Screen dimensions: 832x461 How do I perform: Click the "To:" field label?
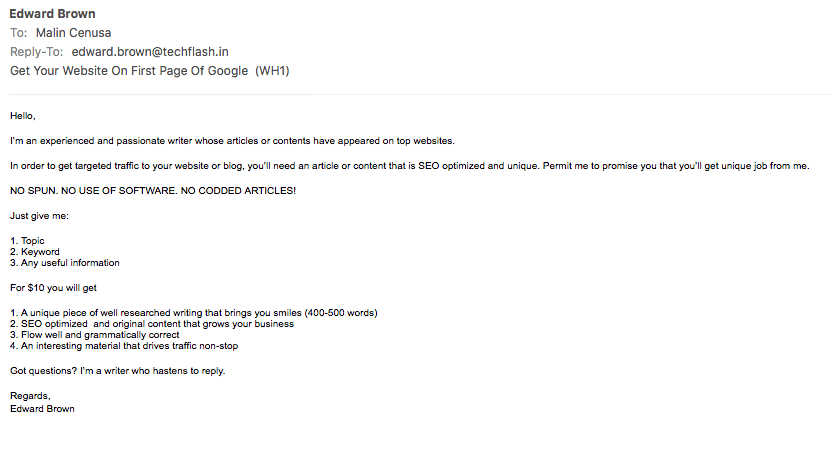[19, 33]
